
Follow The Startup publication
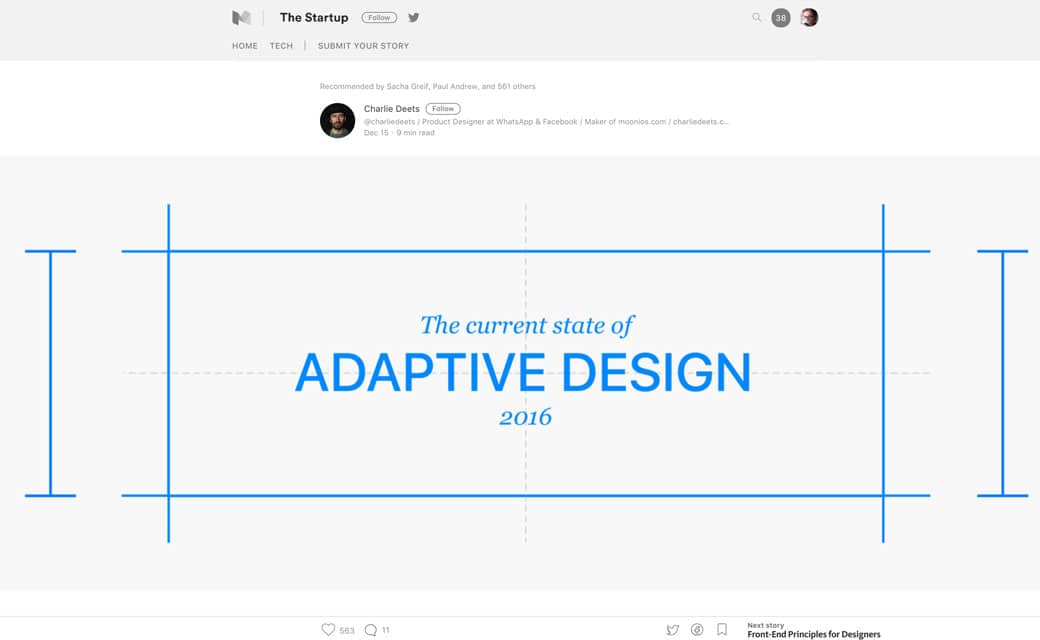tap(379, 18)
